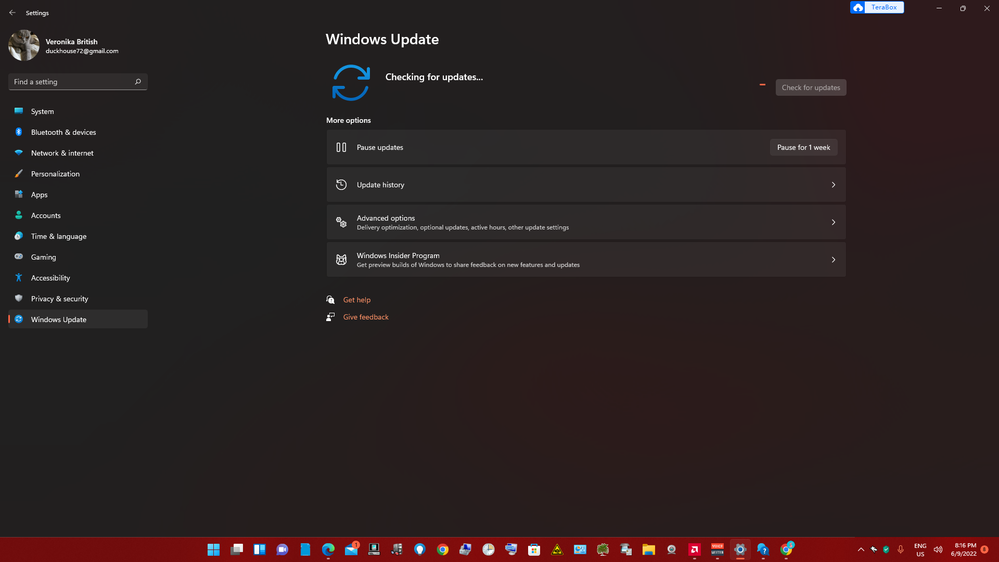The image size is (999, 562).
Task: Open Network & internet settings
Action: pos(78,153)
